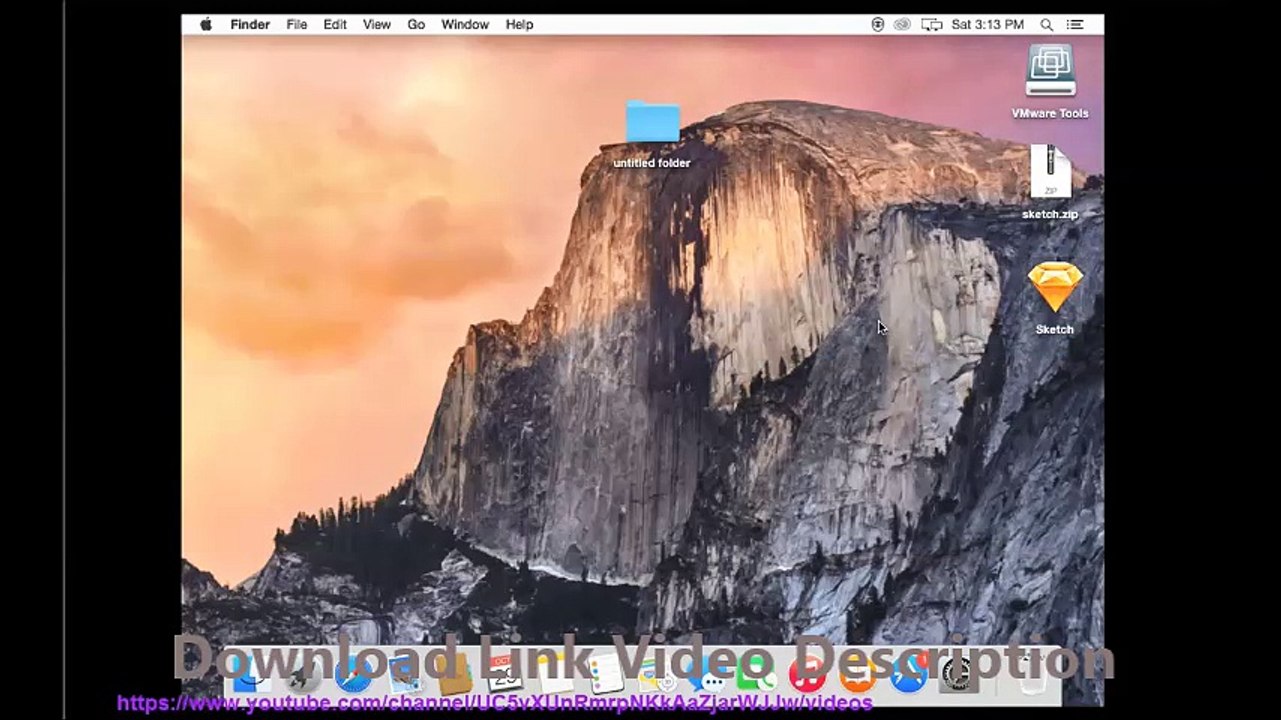The width and height of the screenshot is (1281, 720).
Task: Click the 'VMware Tools' label text
Action: click(x=1050, y=113)
